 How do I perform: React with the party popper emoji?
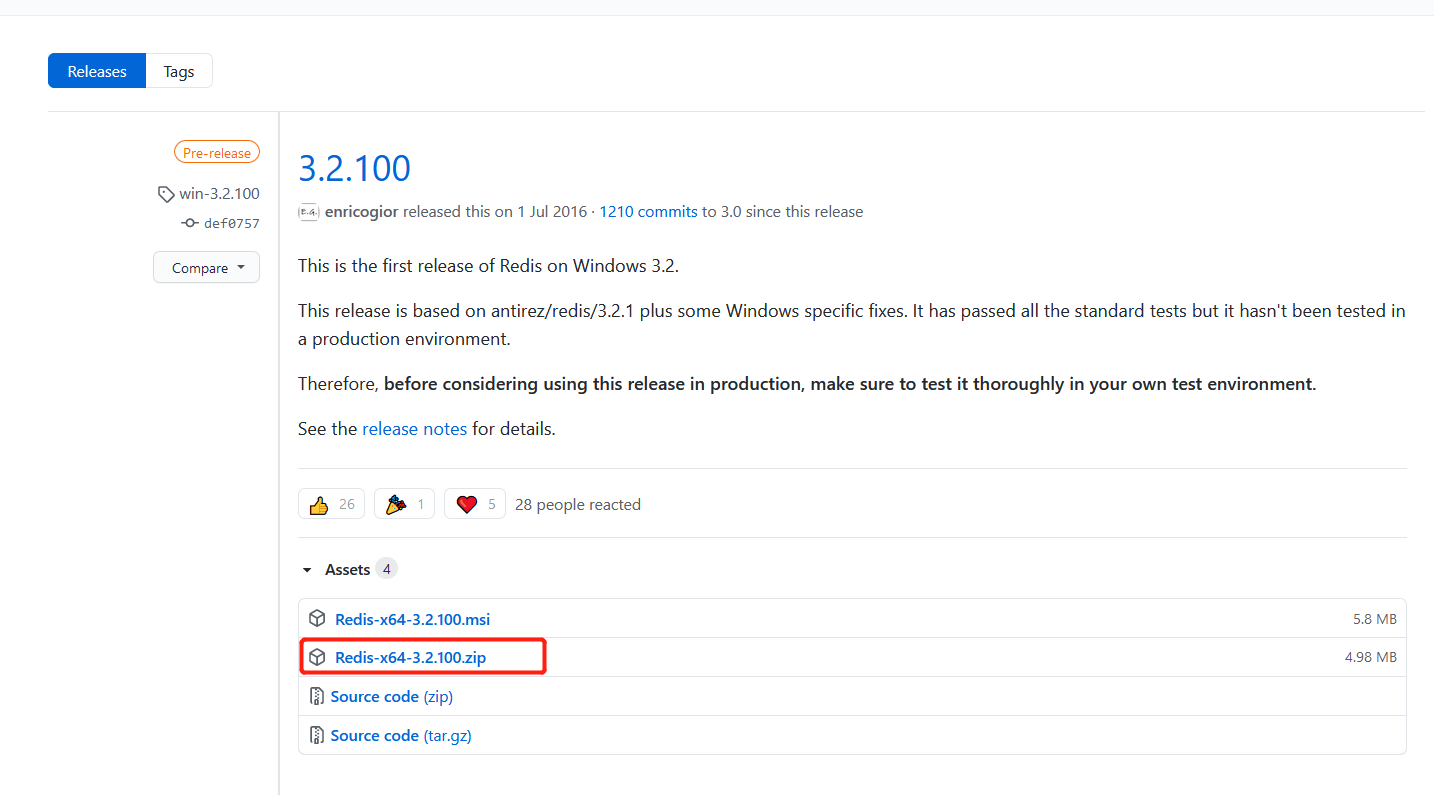(x=404, y=504)
